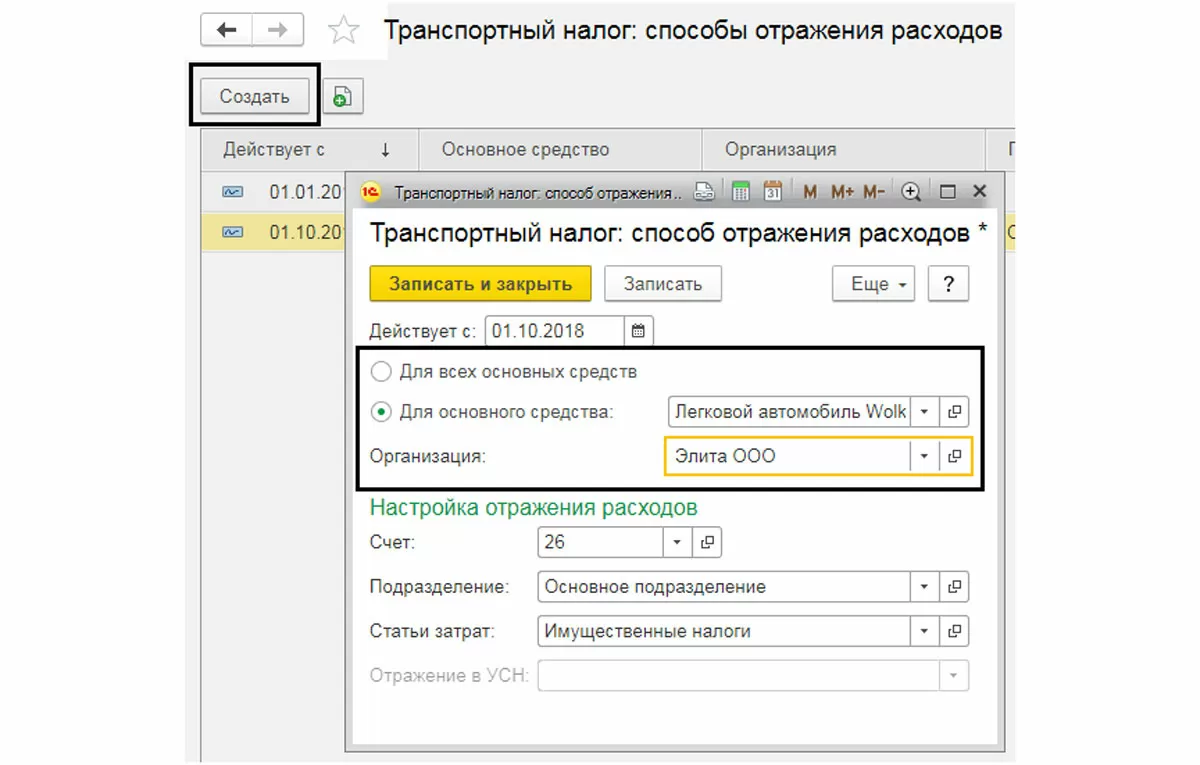Expand the Организация dropdown list

925,456
